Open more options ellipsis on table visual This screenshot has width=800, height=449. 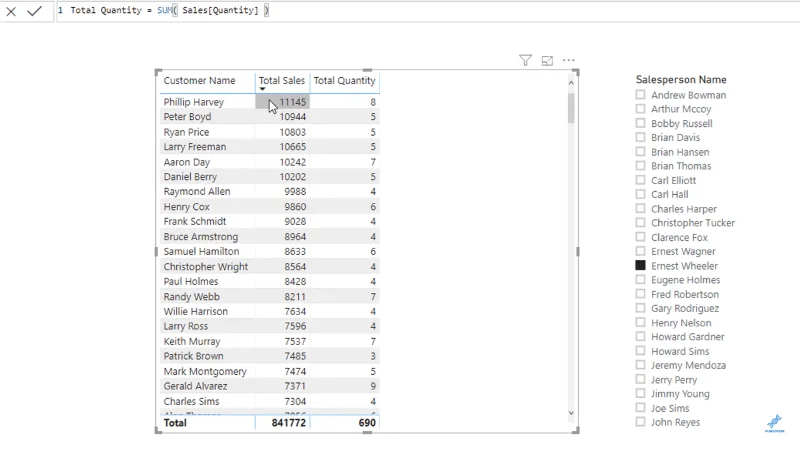point(568,60)
